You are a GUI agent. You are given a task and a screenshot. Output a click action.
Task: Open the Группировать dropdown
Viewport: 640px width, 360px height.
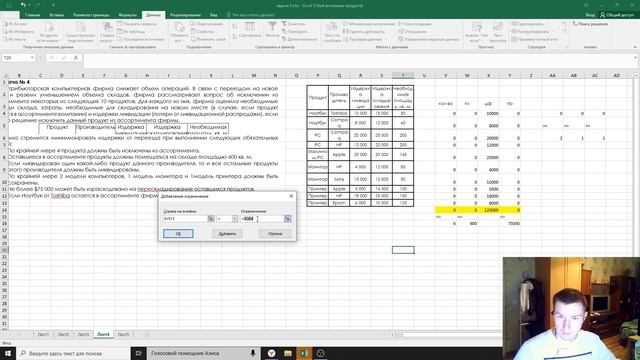point(530,24)
